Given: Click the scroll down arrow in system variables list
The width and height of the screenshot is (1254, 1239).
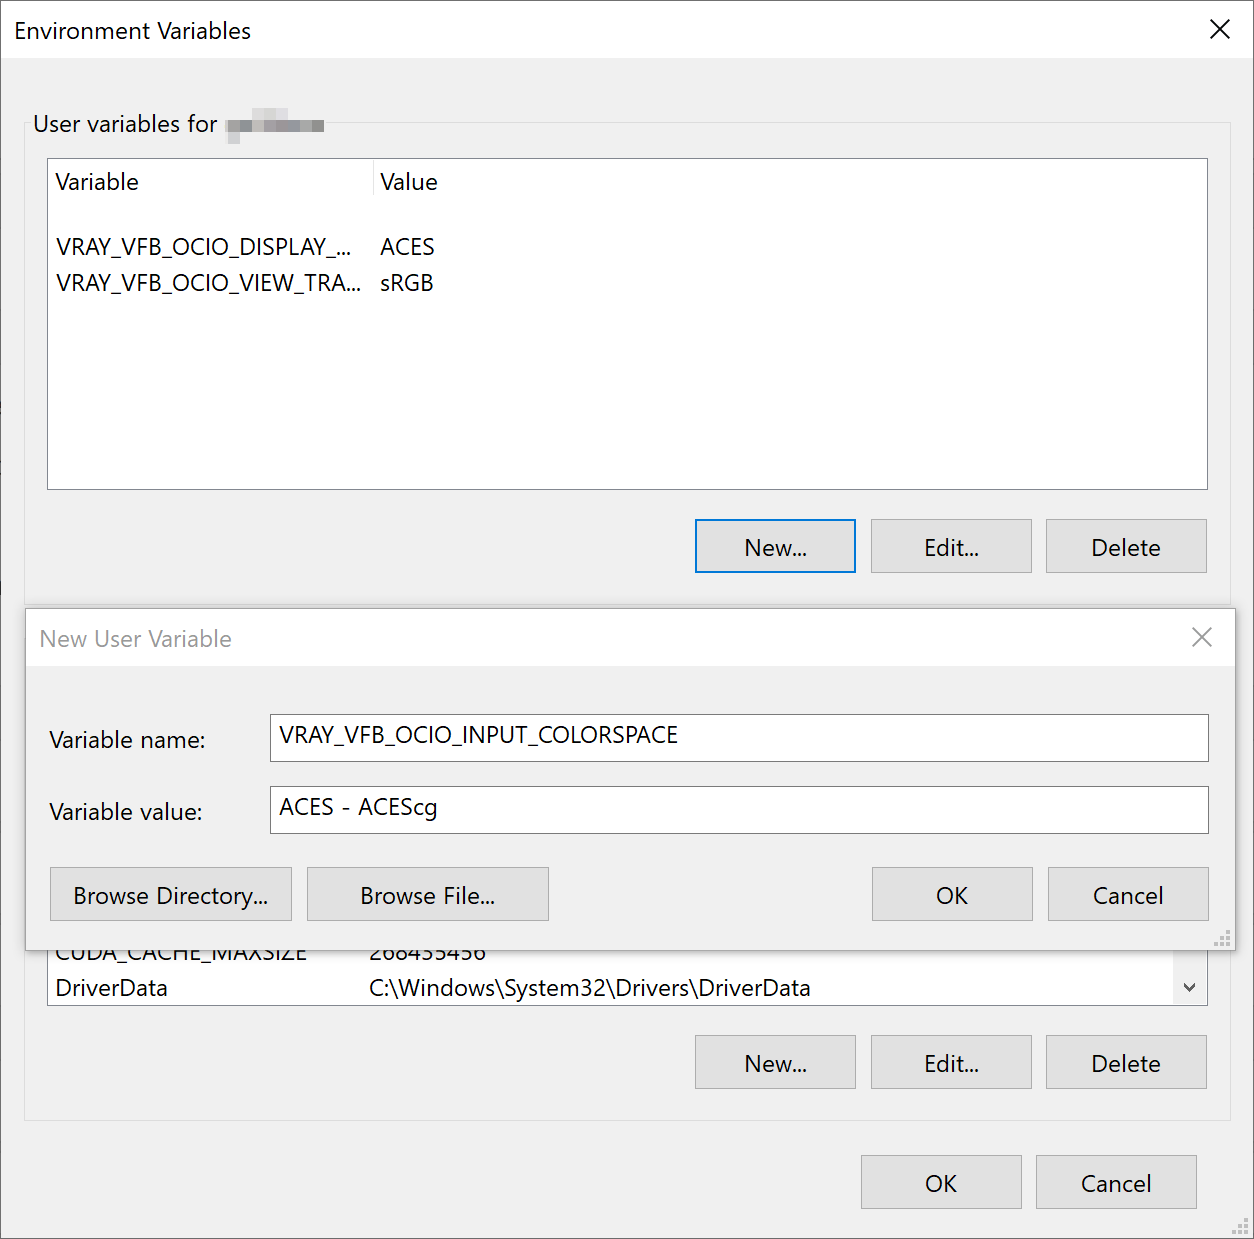Looking at the screenshot, I should pyautogui.click(x=1189, y=988).
